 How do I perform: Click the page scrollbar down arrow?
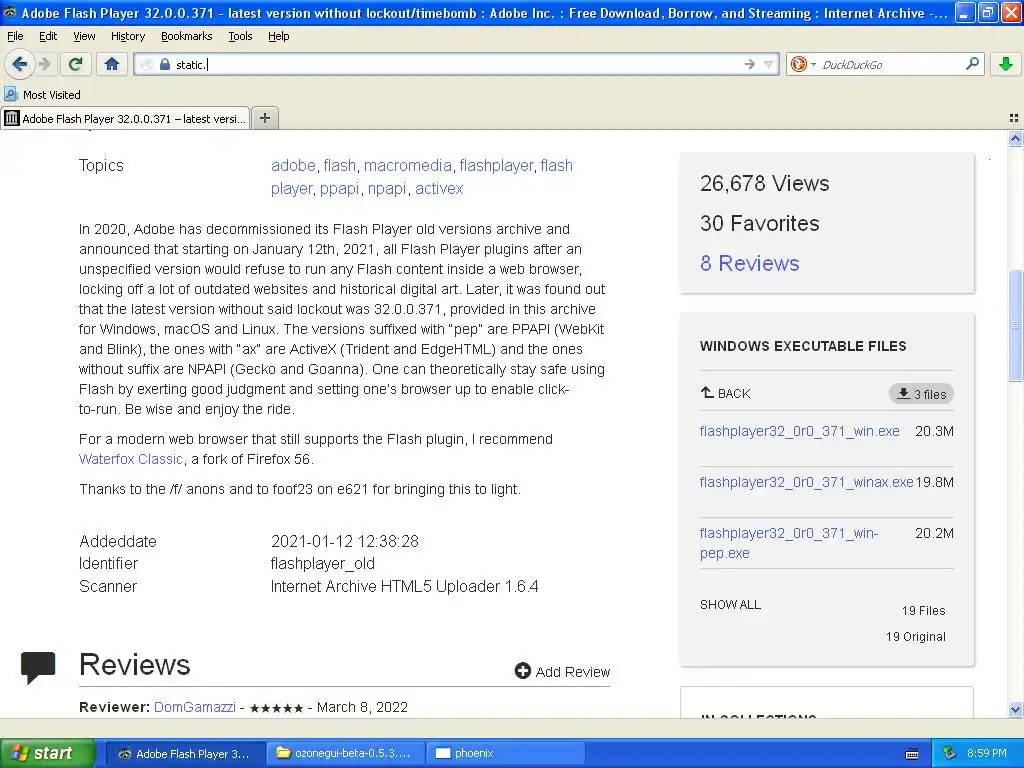[1015, 709]
